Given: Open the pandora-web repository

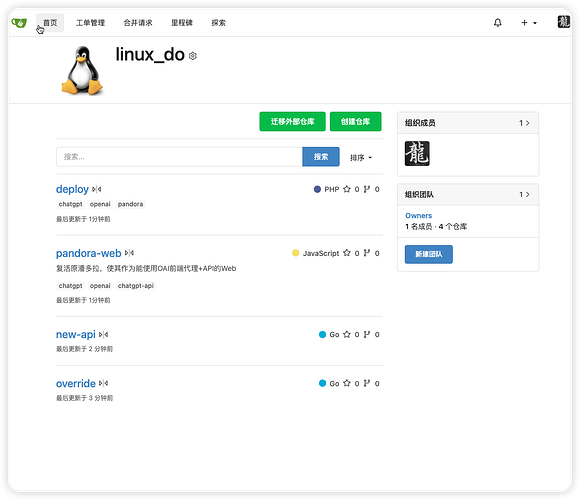Looking at the screenshot, I should tap(88, 253).
